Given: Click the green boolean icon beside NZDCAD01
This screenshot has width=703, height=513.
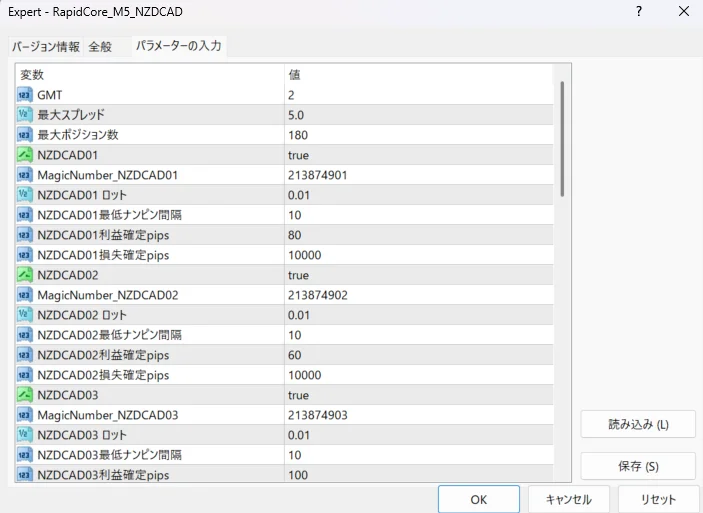Looking at the screenshot, I should [x=25, y=155].
